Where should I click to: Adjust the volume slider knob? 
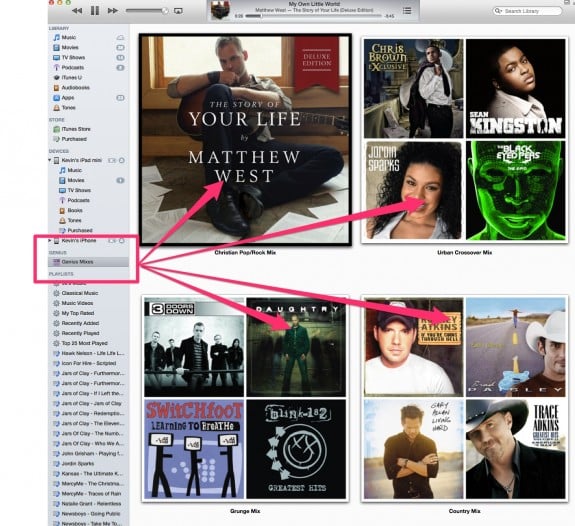pos(165,11)
